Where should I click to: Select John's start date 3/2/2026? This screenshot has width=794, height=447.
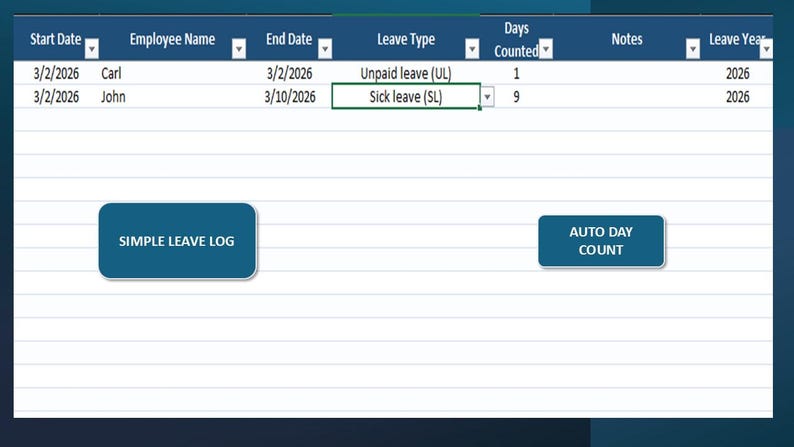(56, 96)
